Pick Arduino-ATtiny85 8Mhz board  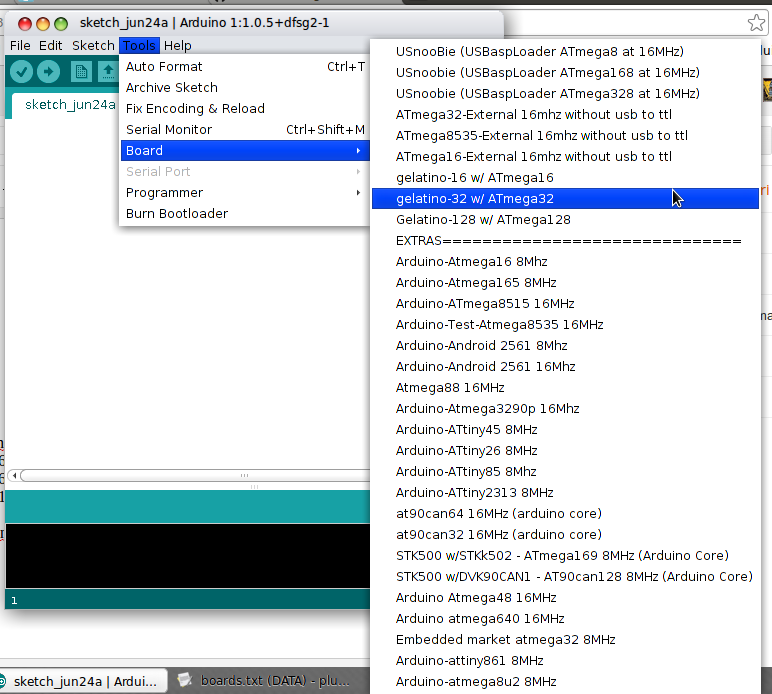[565, 472]
